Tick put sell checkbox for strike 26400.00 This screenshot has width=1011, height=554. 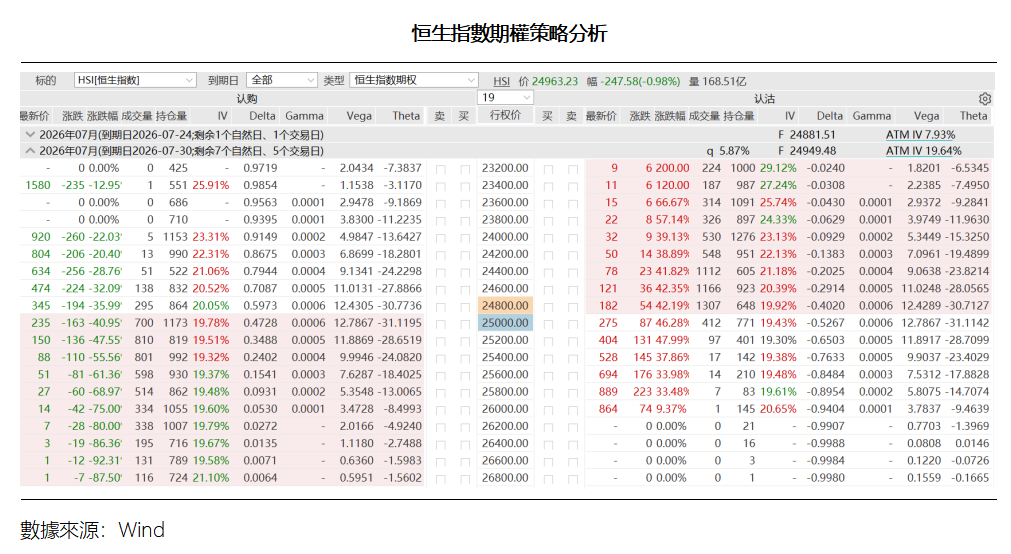click(573, 445)
